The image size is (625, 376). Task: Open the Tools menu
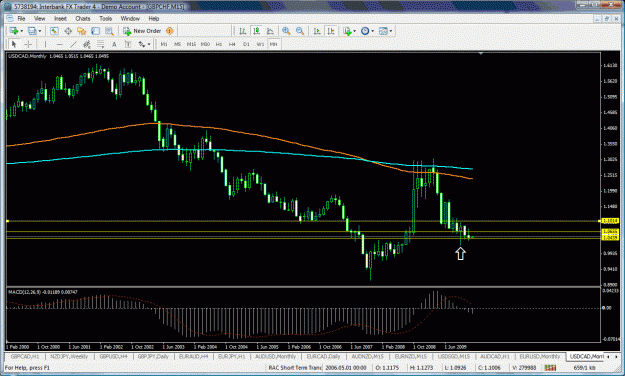[x=106, y=18]
